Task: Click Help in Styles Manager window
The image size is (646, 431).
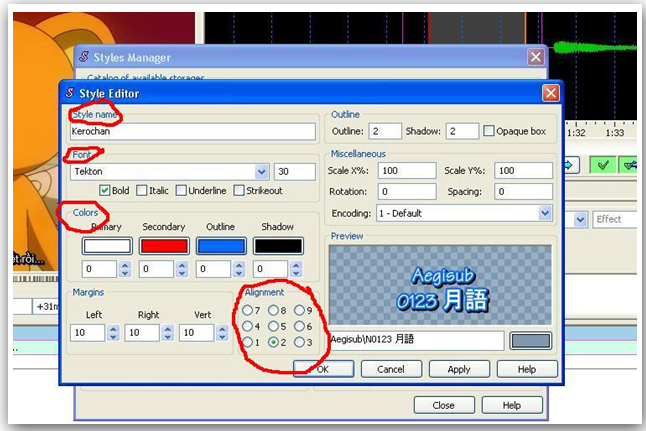Action: coord(512,405)
